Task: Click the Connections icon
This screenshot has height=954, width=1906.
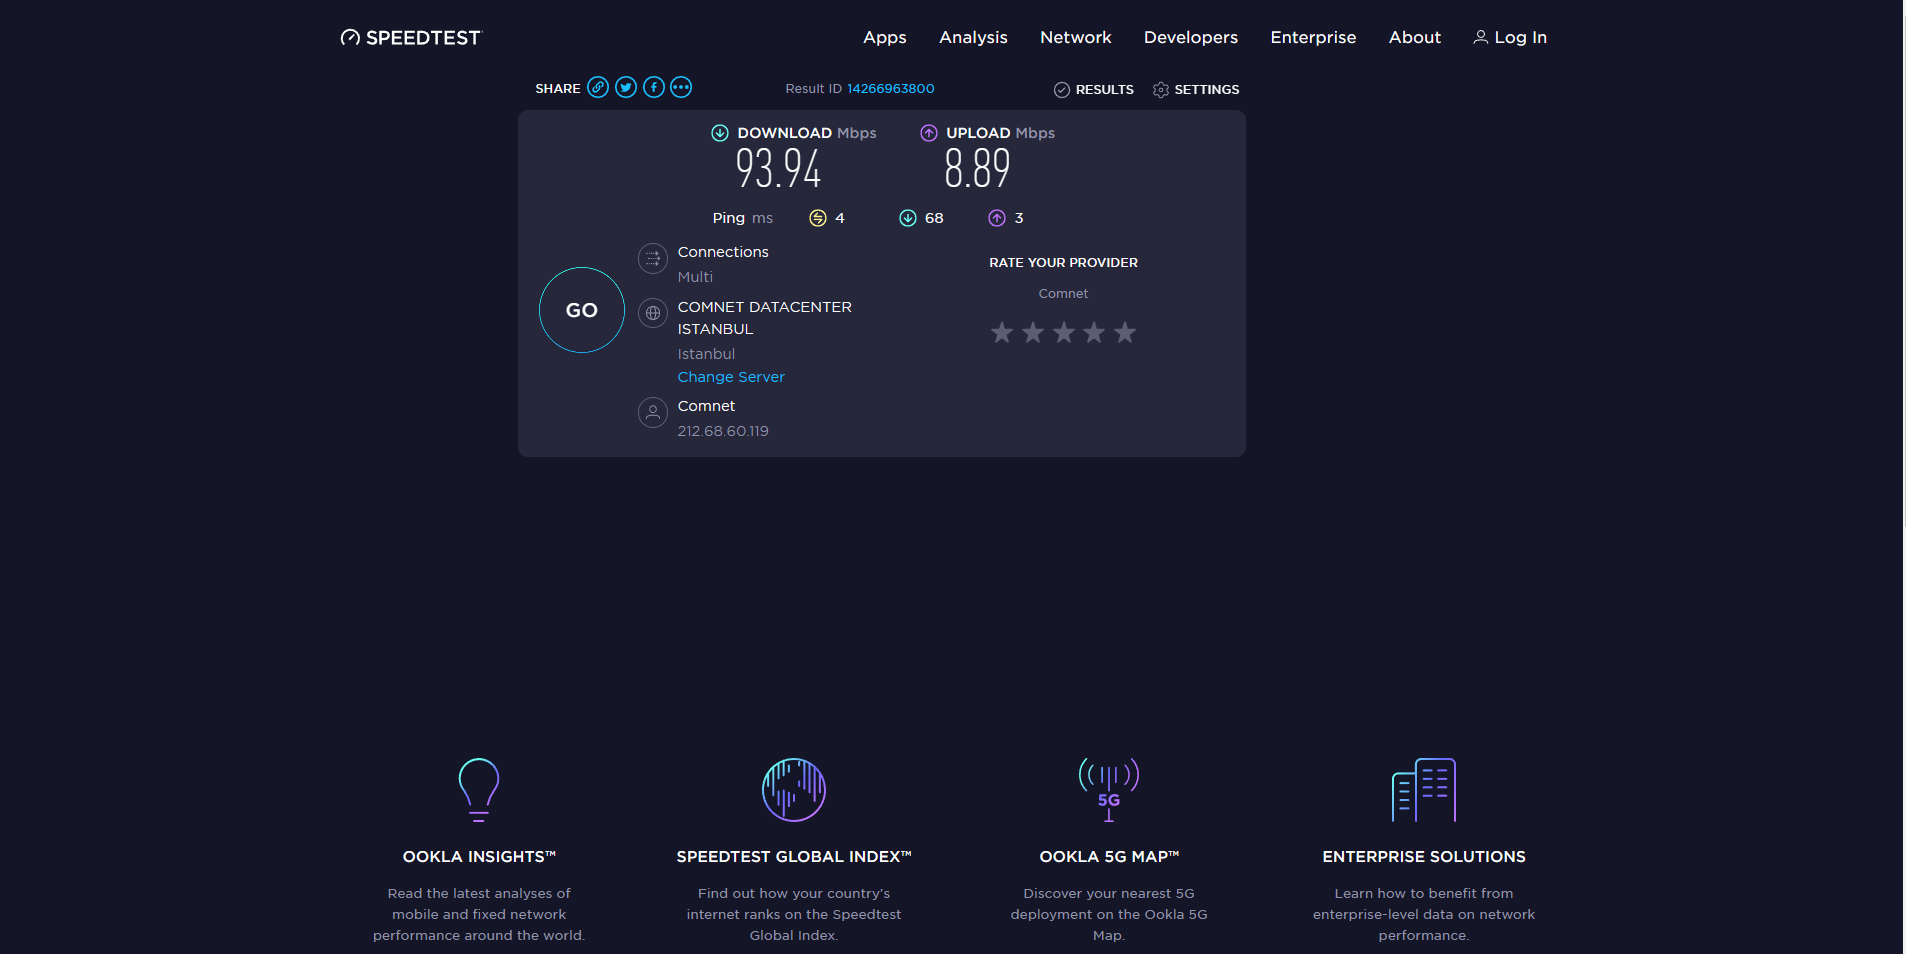Action: [x=653, y=259]
